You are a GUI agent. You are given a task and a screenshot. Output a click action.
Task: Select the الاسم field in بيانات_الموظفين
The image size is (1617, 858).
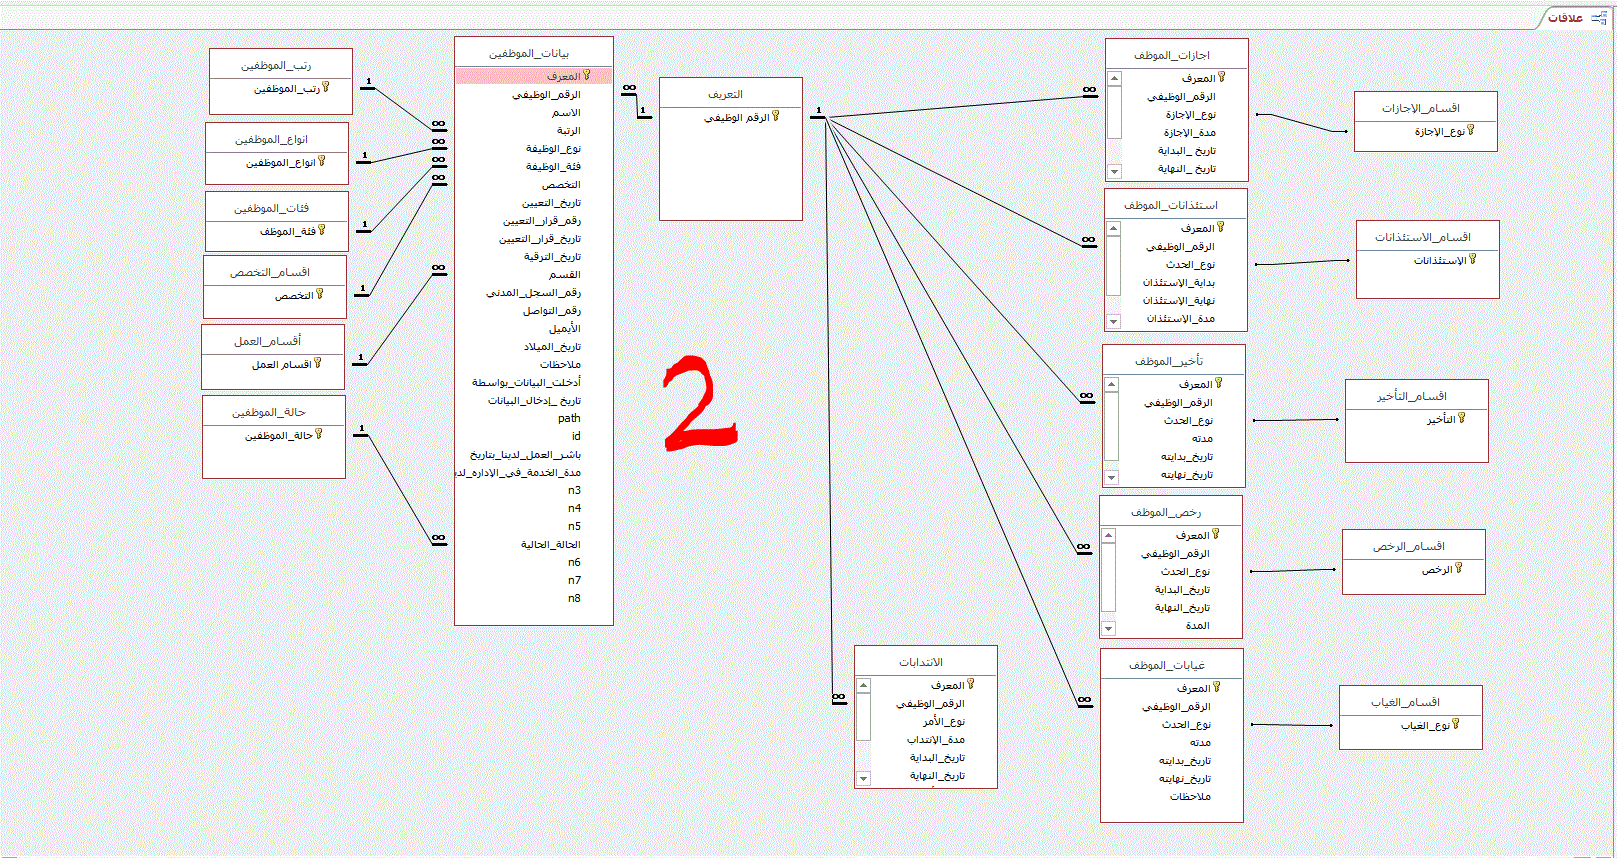point(566,113)
